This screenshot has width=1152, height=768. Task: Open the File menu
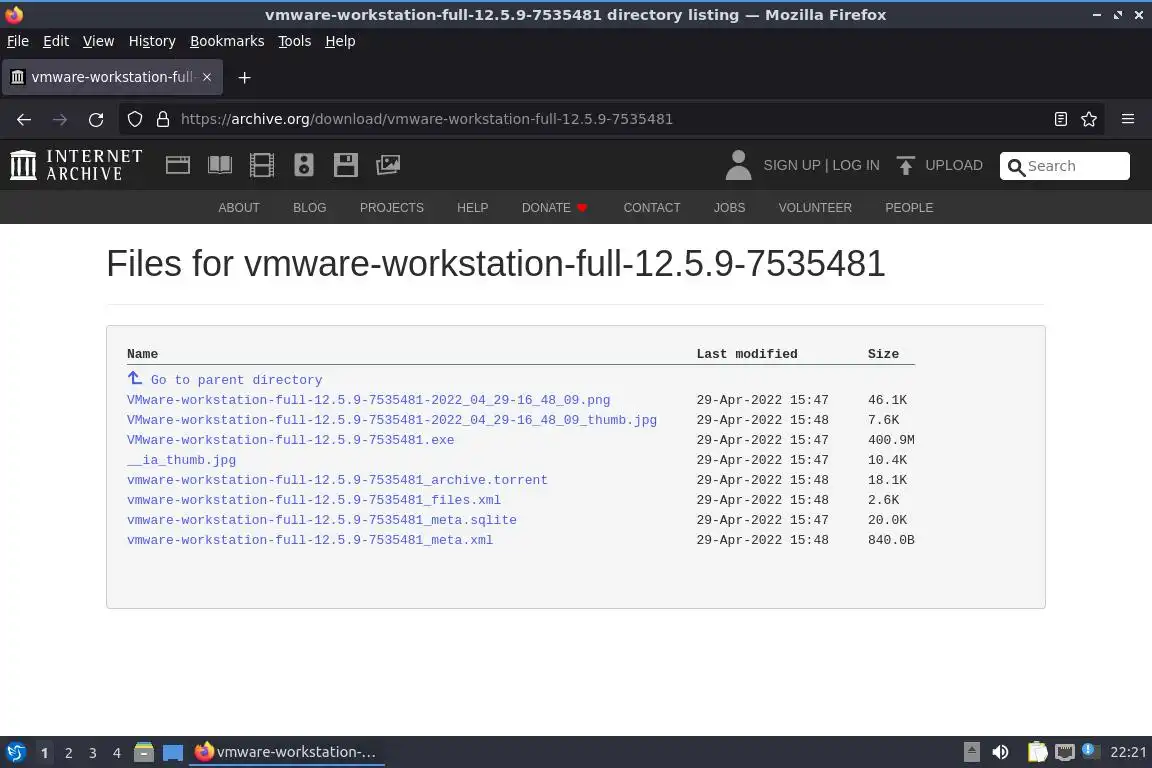click(x=18, y=41)
